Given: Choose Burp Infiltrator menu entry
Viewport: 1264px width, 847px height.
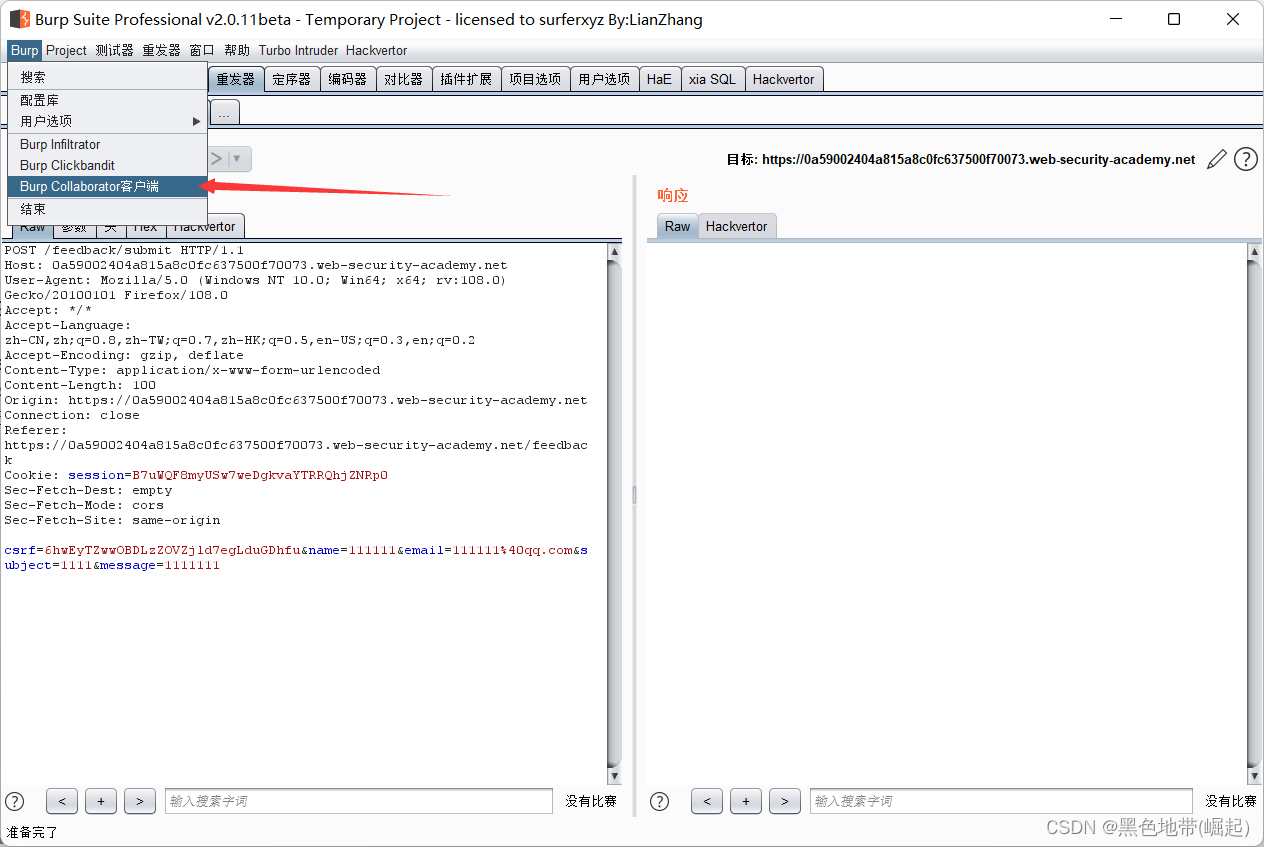Looking at the screenshot, I should (107, 145).
